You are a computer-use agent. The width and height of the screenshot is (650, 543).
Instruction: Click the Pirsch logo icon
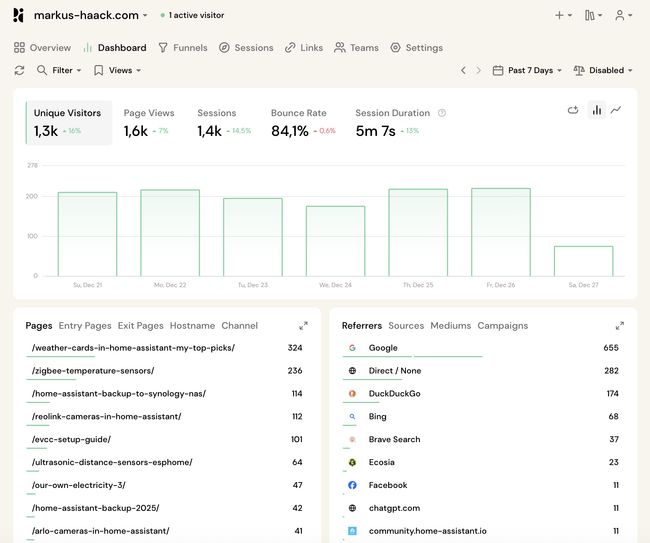click(18, 15)
